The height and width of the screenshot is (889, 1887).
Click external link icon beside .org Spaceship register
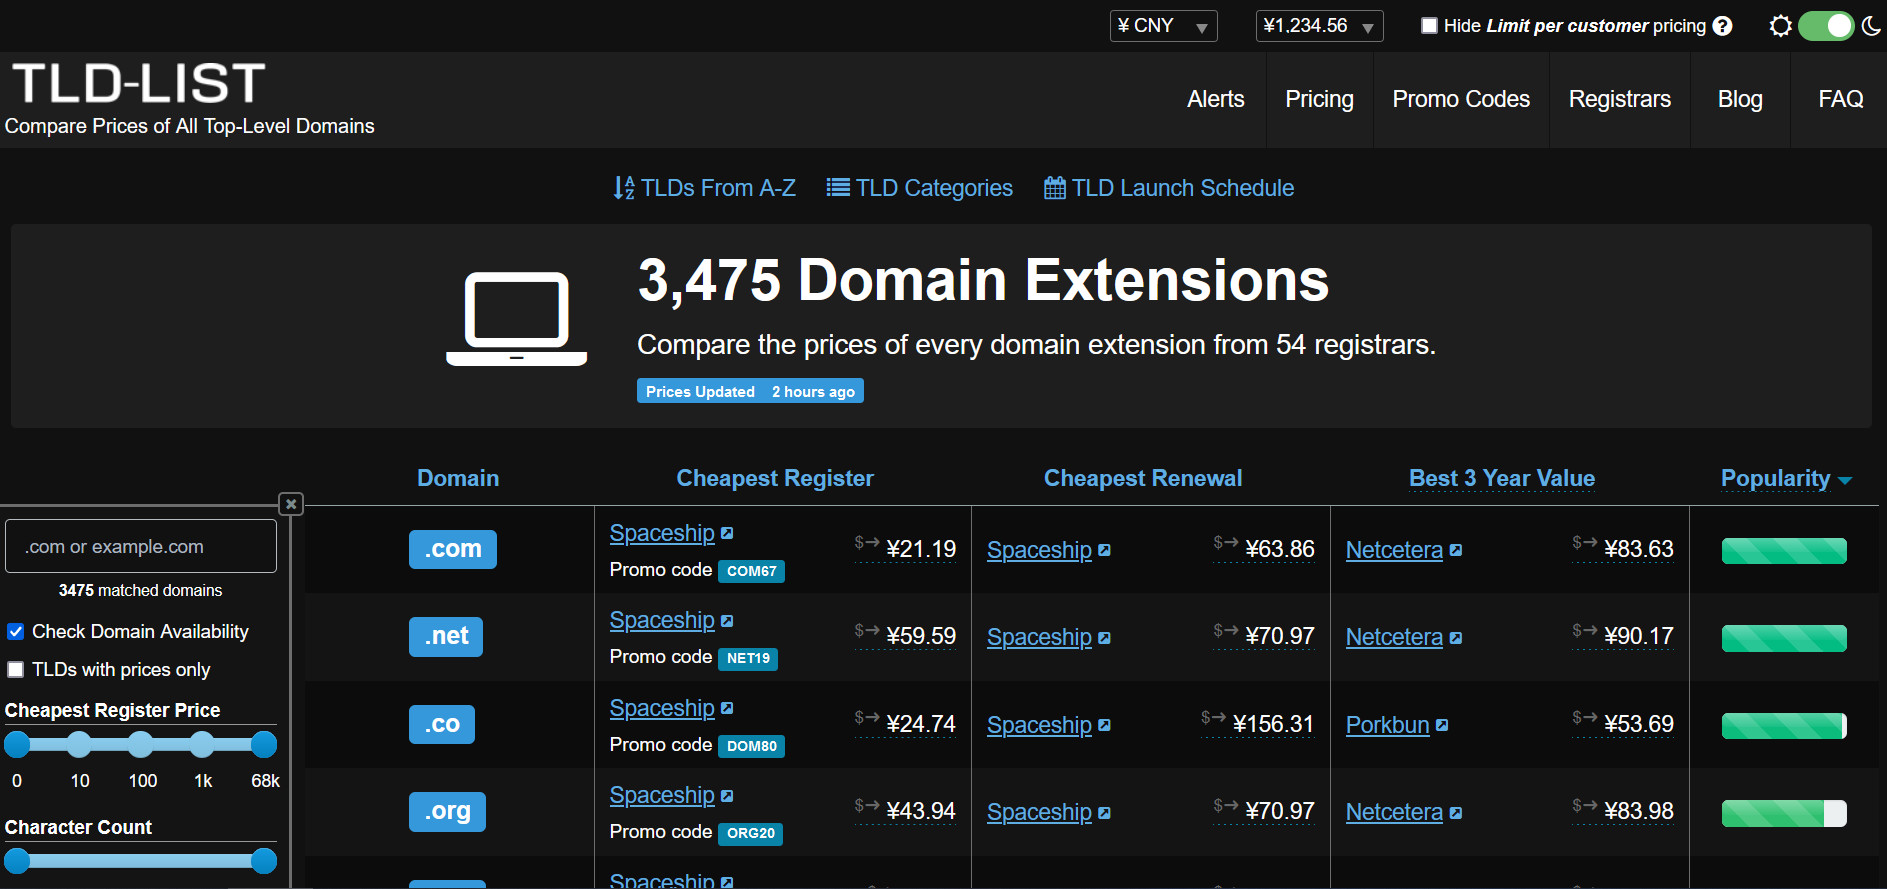point(727,796)
